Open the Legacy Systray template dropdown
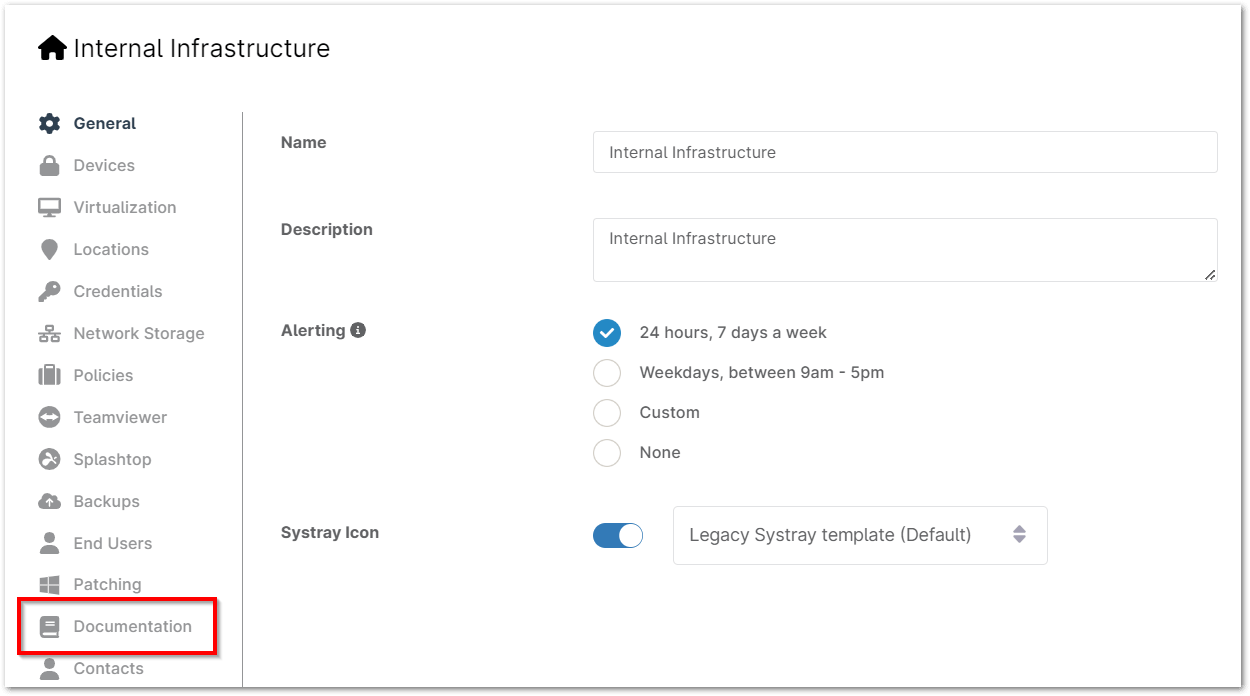Image resolution: width=1250 pixels, height=696 pixels. [x=859, y=535]
